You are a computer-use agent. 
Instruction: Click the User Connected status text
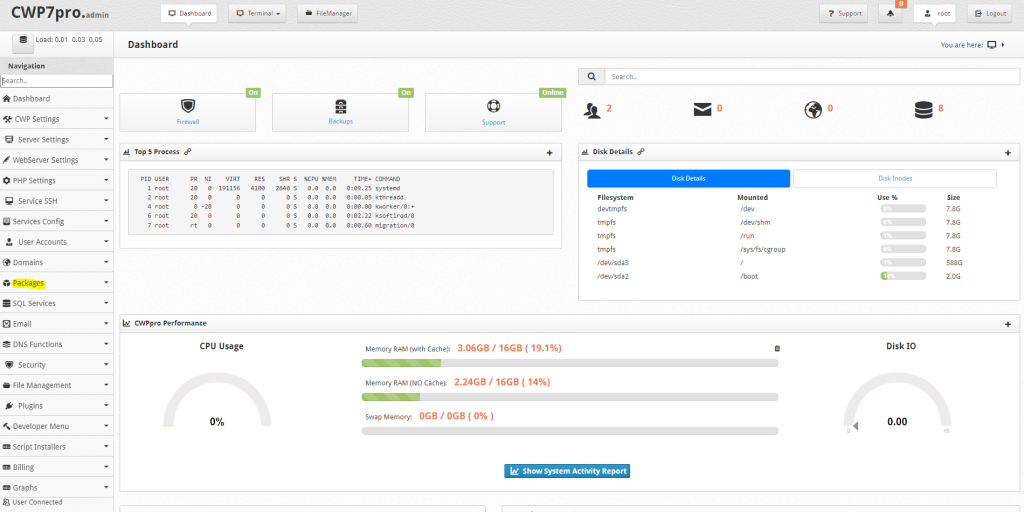[x=37, y=502]
